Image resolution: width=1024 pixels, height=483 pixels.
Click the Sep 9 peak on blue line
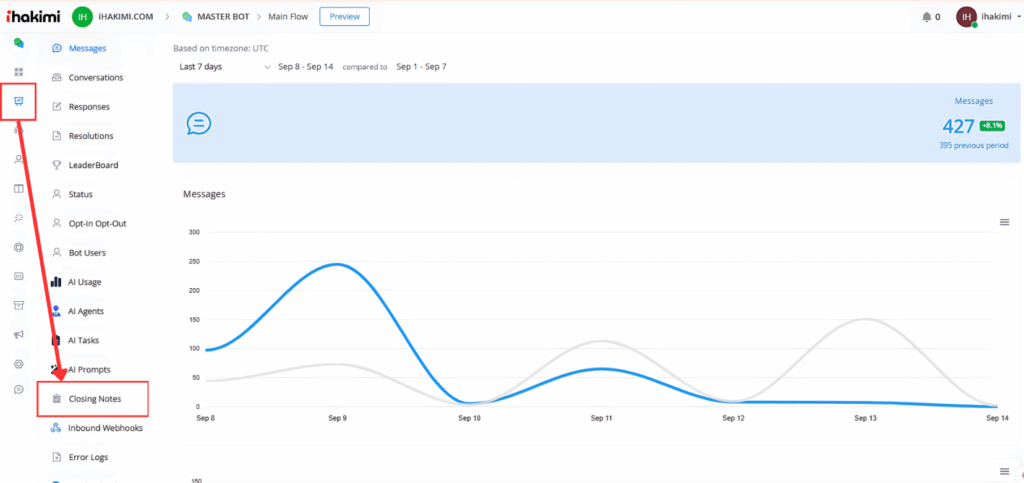click(x=337, y=264)
